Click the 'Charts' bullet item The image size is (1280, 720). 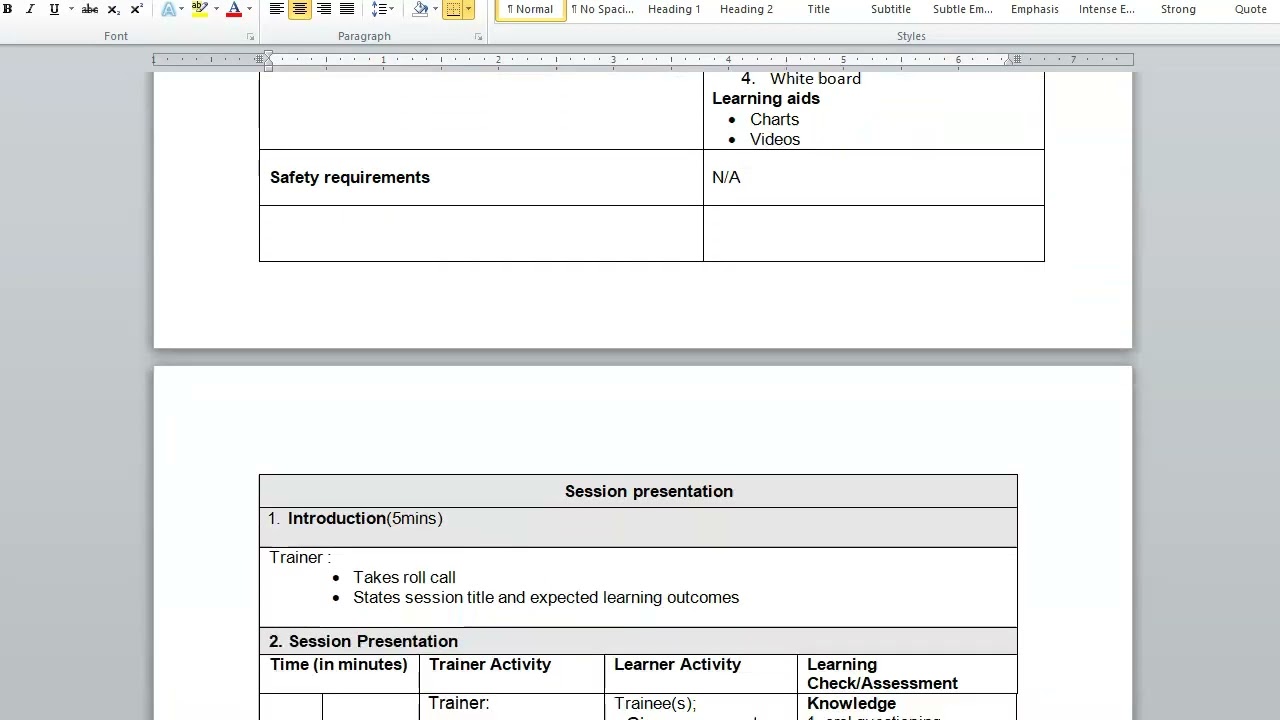[775, 119]
